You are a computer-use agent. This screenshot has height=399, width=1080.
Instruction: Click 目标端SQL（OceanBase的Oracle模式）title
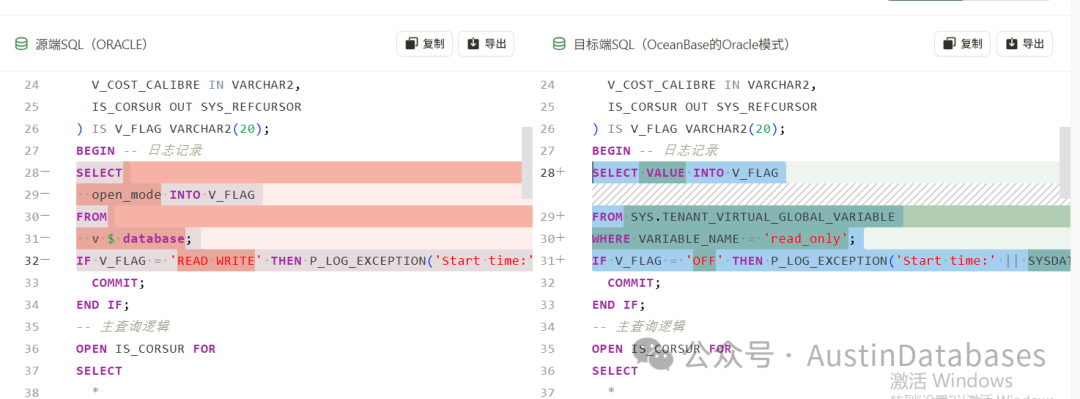pos(682,44)
